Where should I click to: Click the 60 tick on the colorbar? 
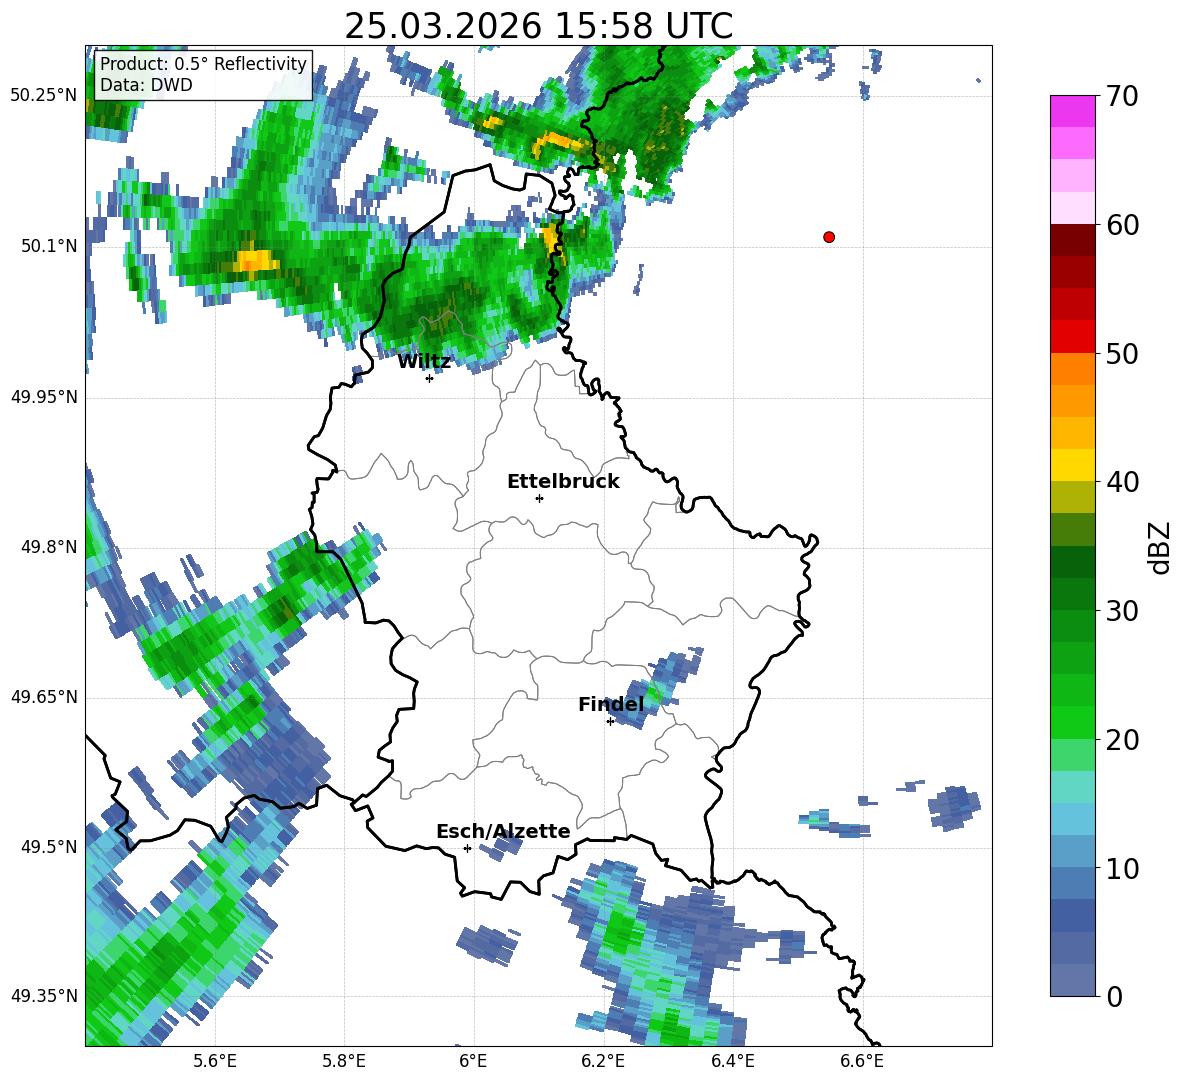point(1122,225)
